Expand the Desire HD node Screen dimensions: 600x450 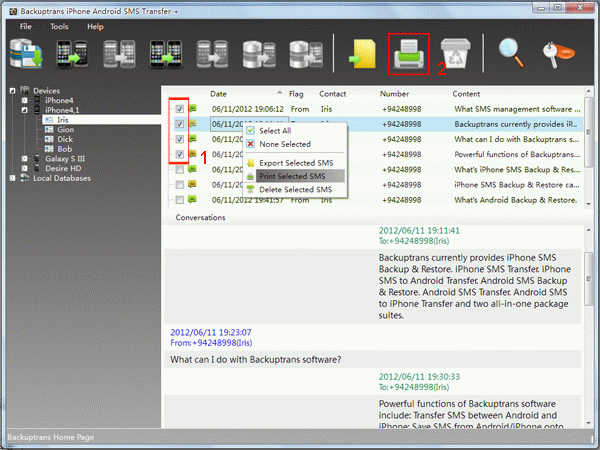point(24,168)
